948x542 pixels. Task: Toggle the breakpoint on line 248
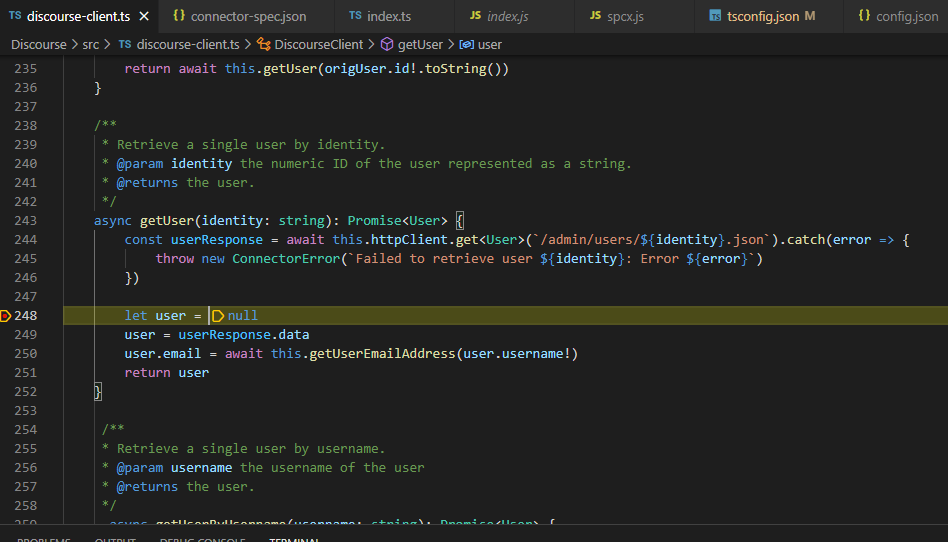point(5,315)
